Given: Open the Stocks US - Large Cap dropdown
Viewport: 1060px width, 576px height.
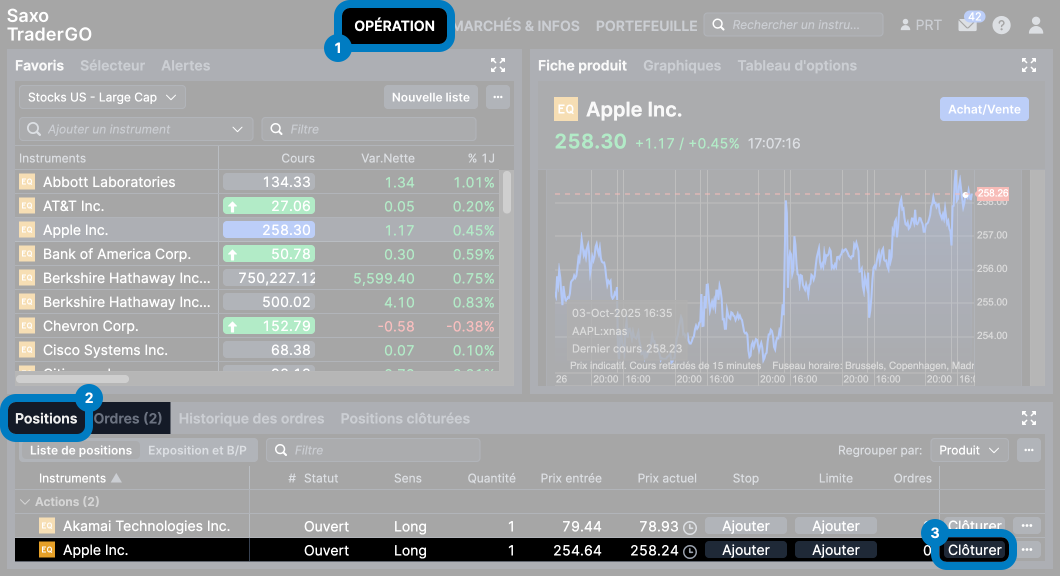Looking at the screenshot, I should click(x=102, y=97).
